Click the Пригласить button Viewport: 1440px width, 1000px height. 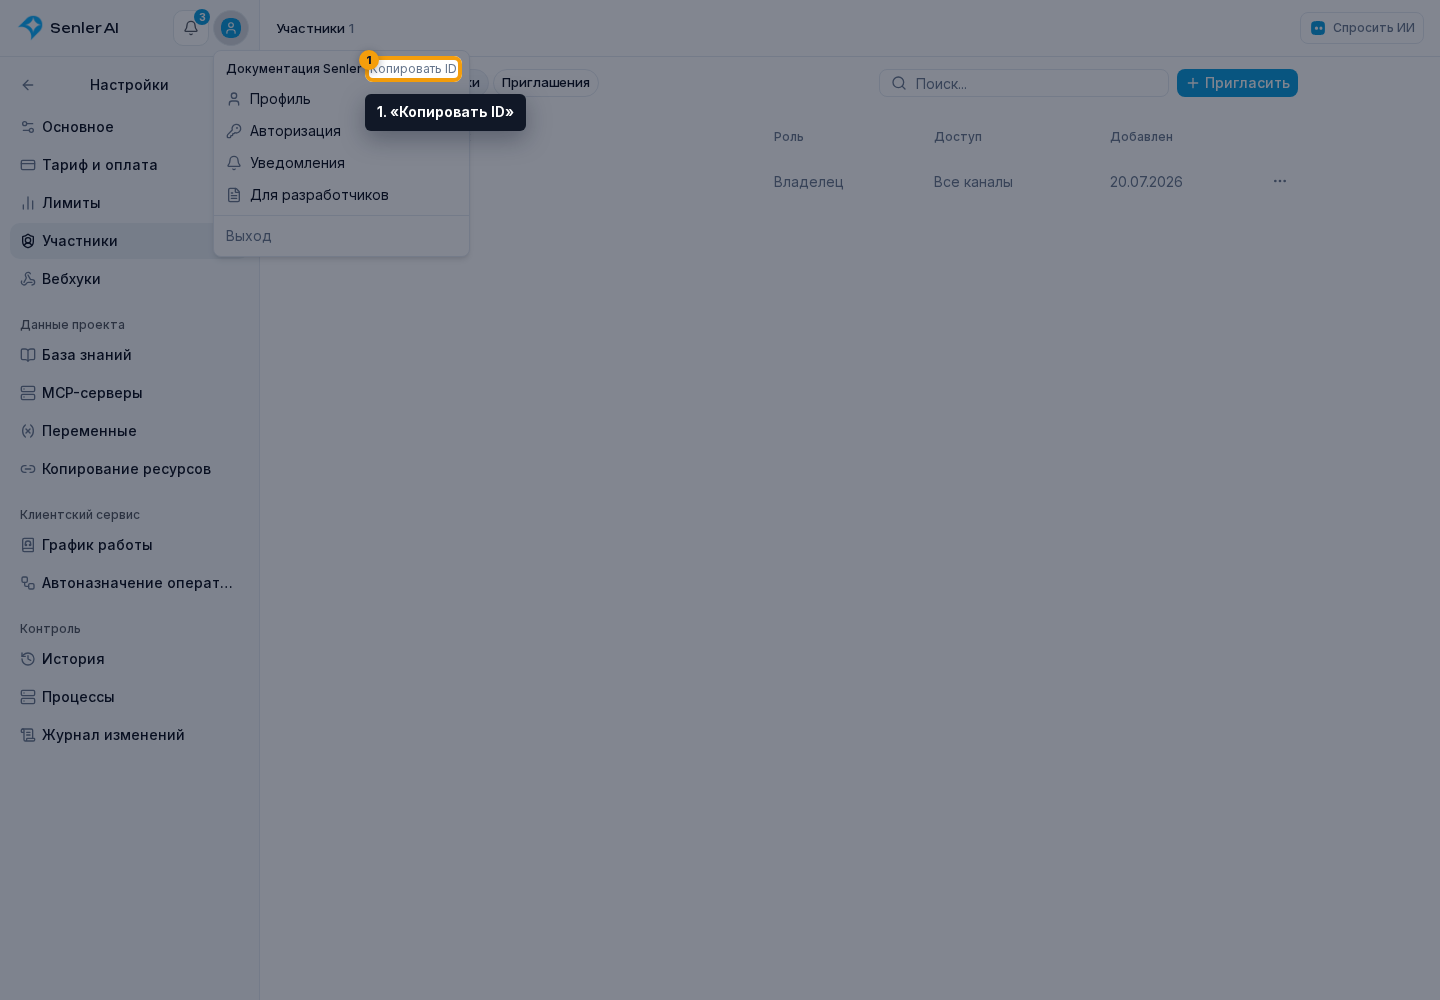[x=1237, y=83]
